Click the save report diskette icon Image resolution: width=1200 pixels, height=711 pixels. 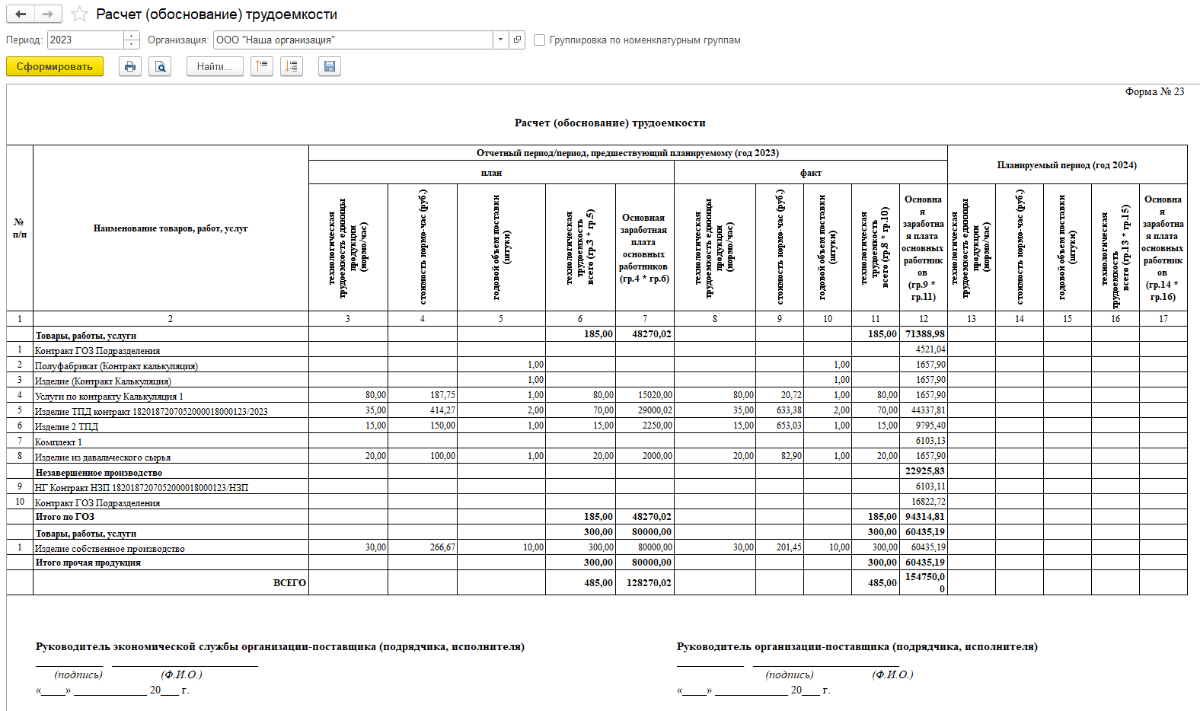coord(329,67)
